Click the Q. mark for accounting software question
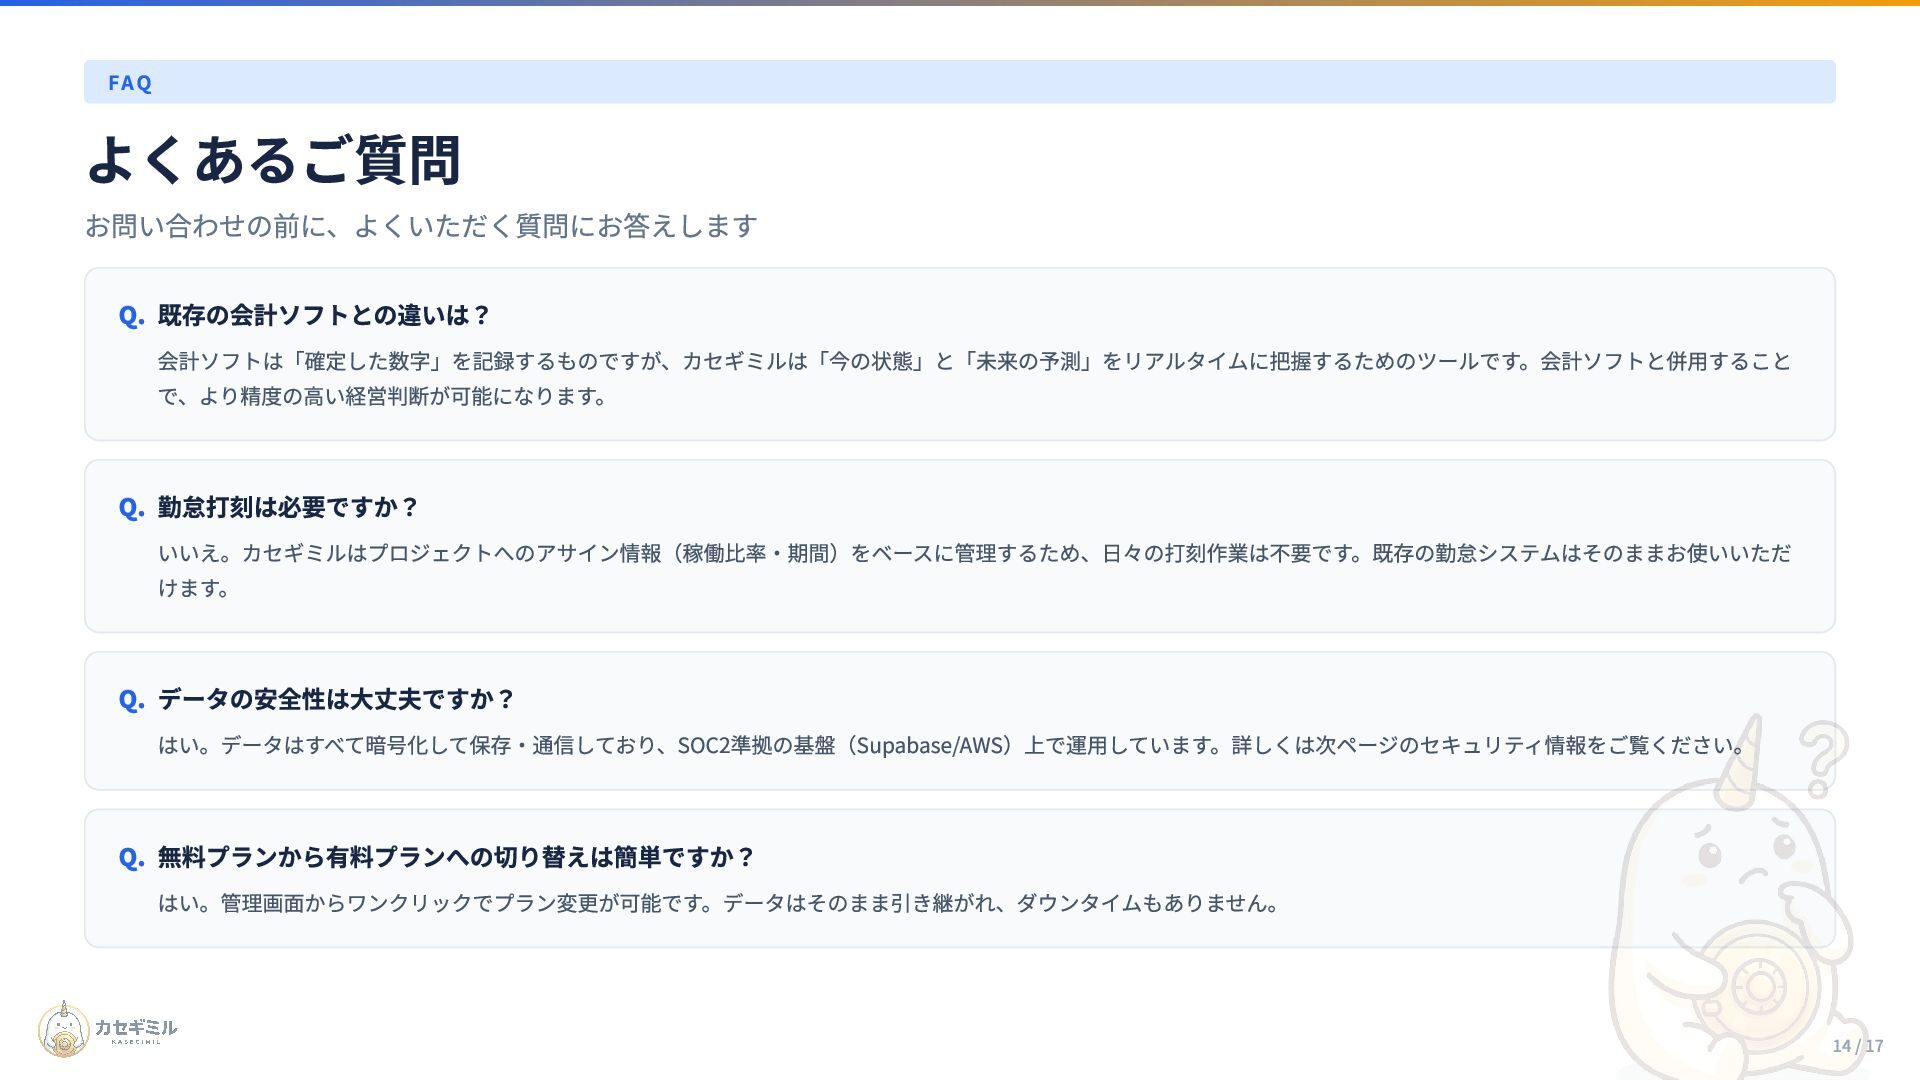Screen dimensions: 1920x1080 pyautogui.click(x=131, y=316)
